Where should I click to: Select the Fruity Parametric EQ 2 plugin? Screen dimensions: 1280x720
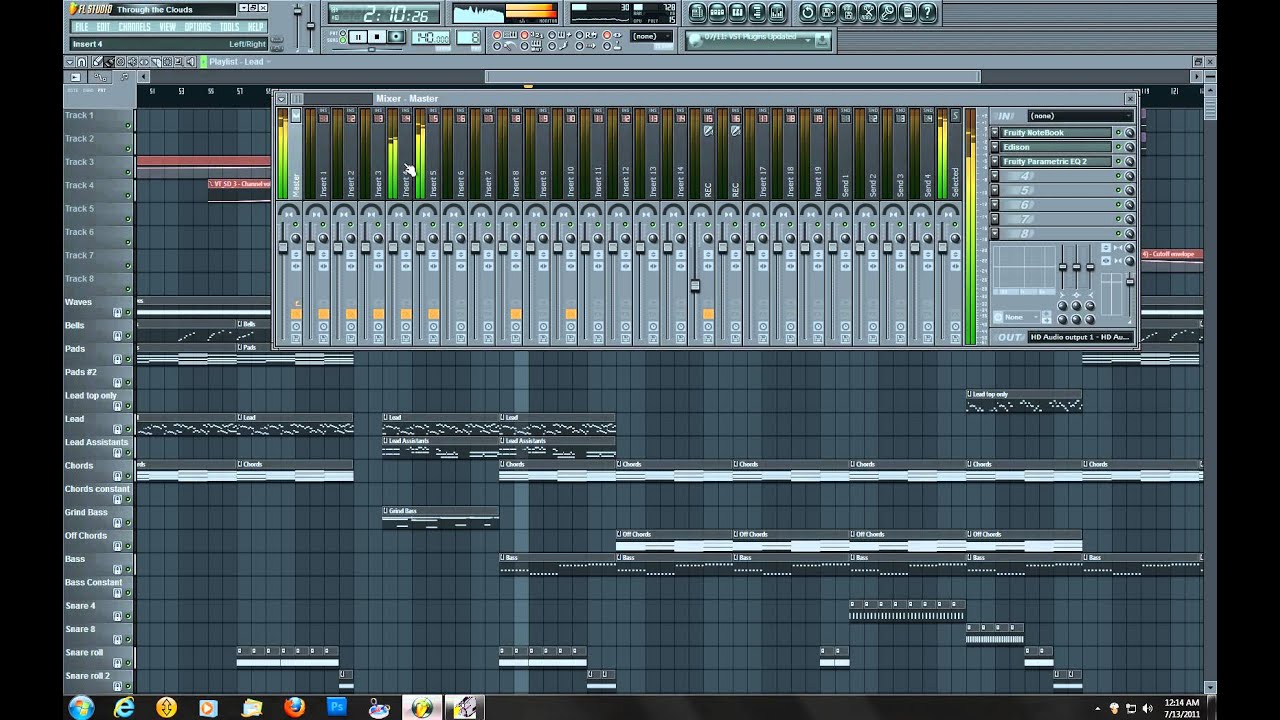click(1057, 161)
